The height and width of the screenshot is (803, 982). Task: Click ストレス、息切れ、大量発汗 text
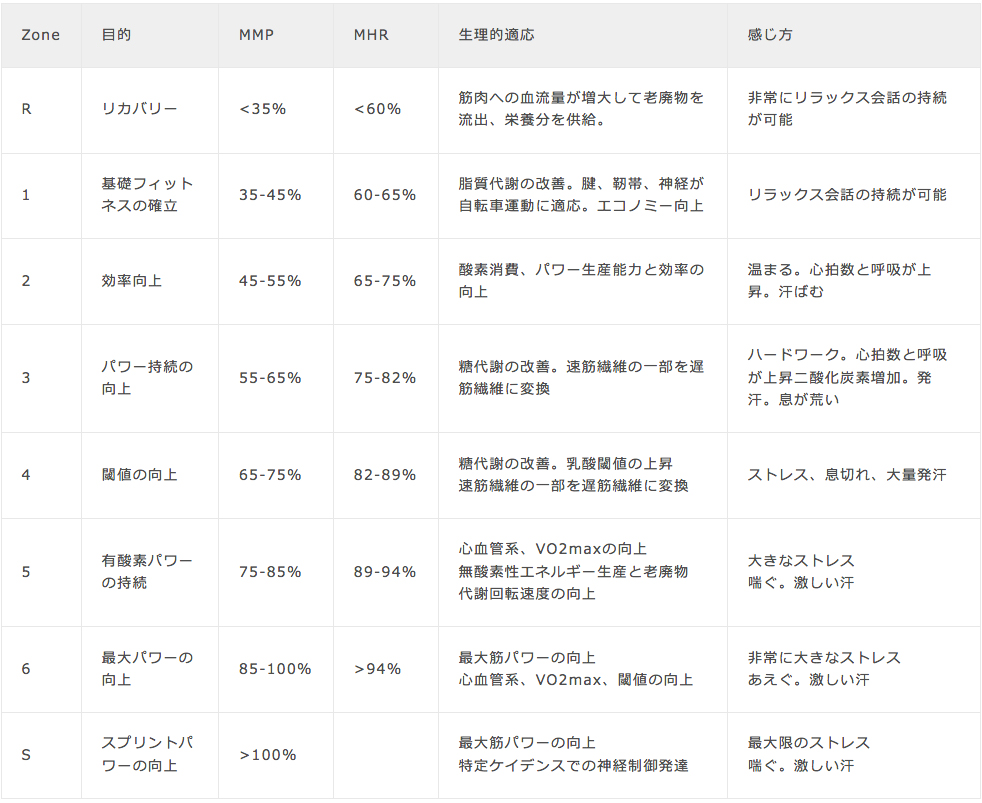[846, 475]
